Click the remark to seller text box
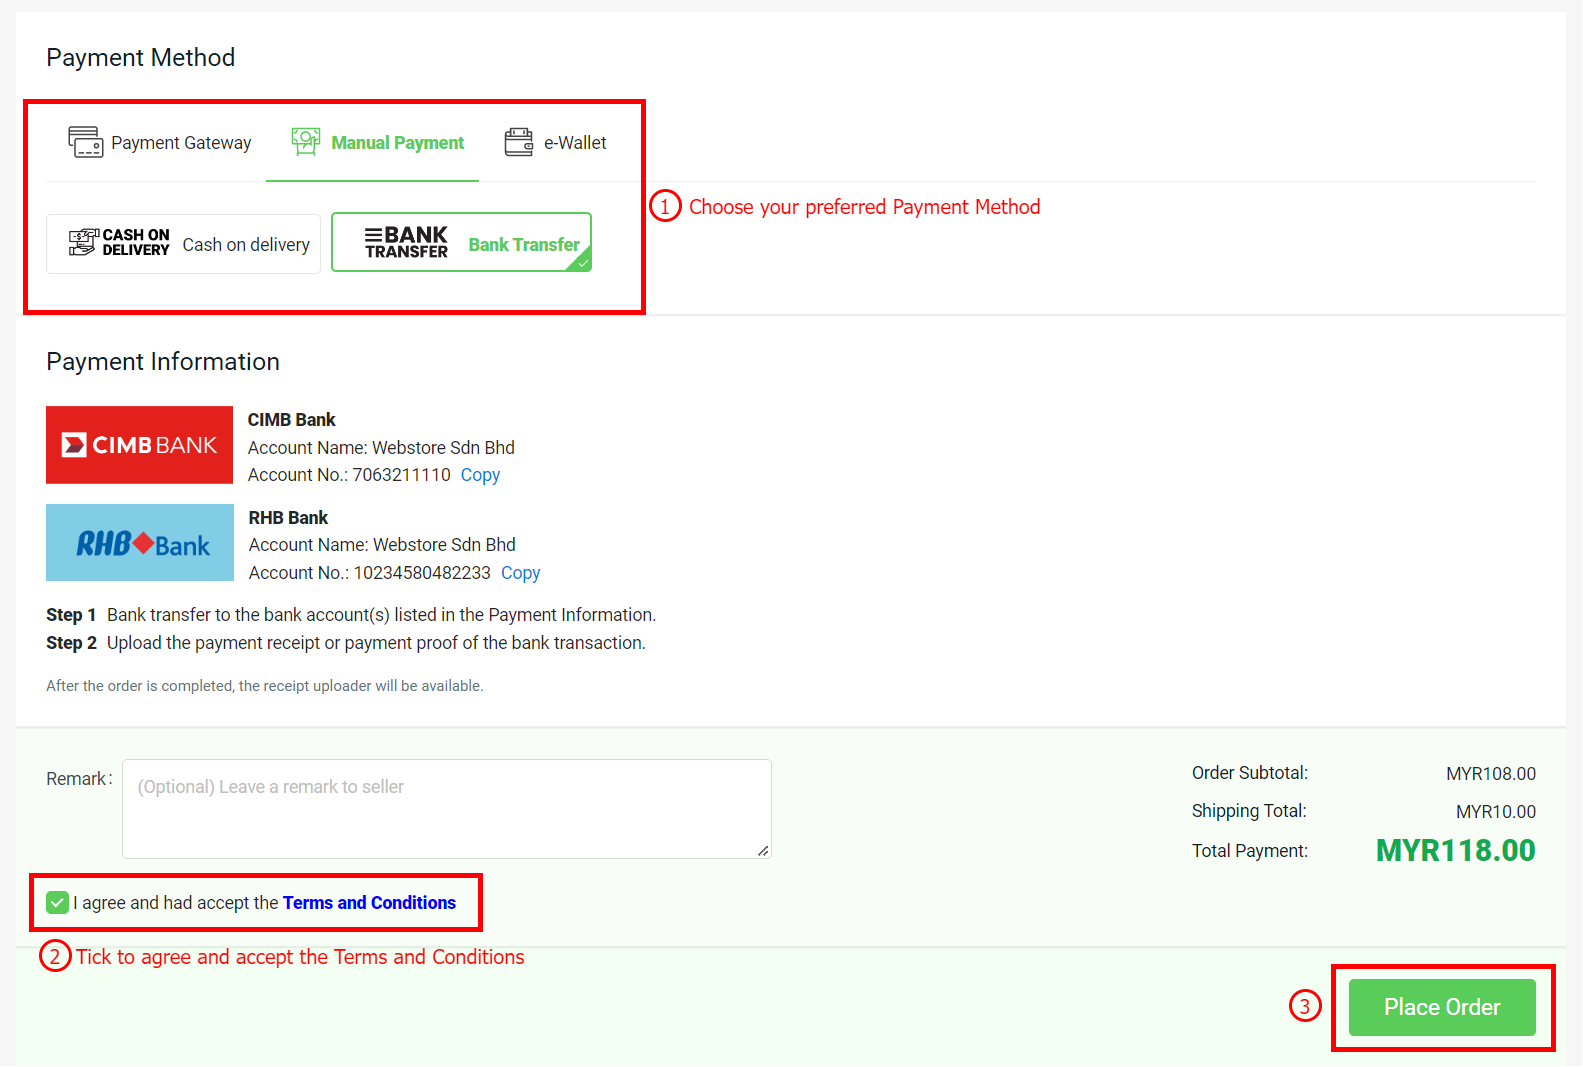 [446, 808]
